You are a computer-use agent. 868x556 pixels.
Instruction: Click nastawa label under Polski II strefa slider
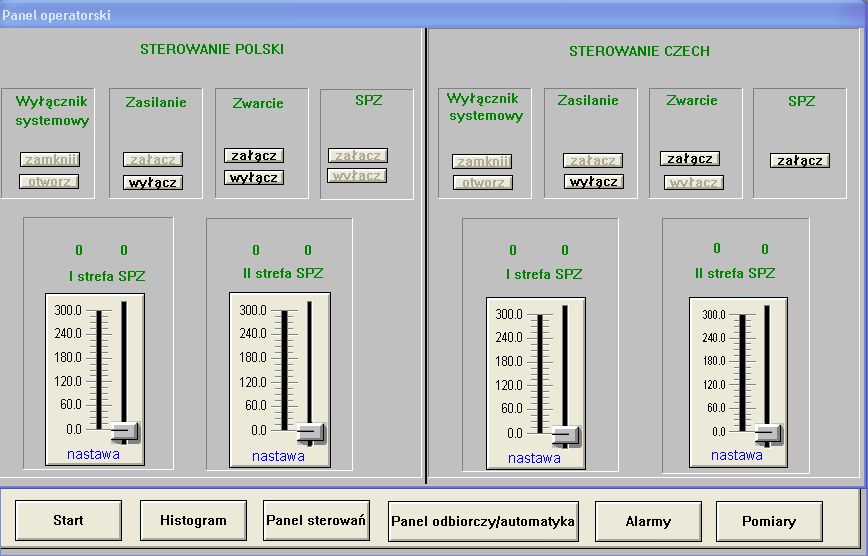point(278,456)
